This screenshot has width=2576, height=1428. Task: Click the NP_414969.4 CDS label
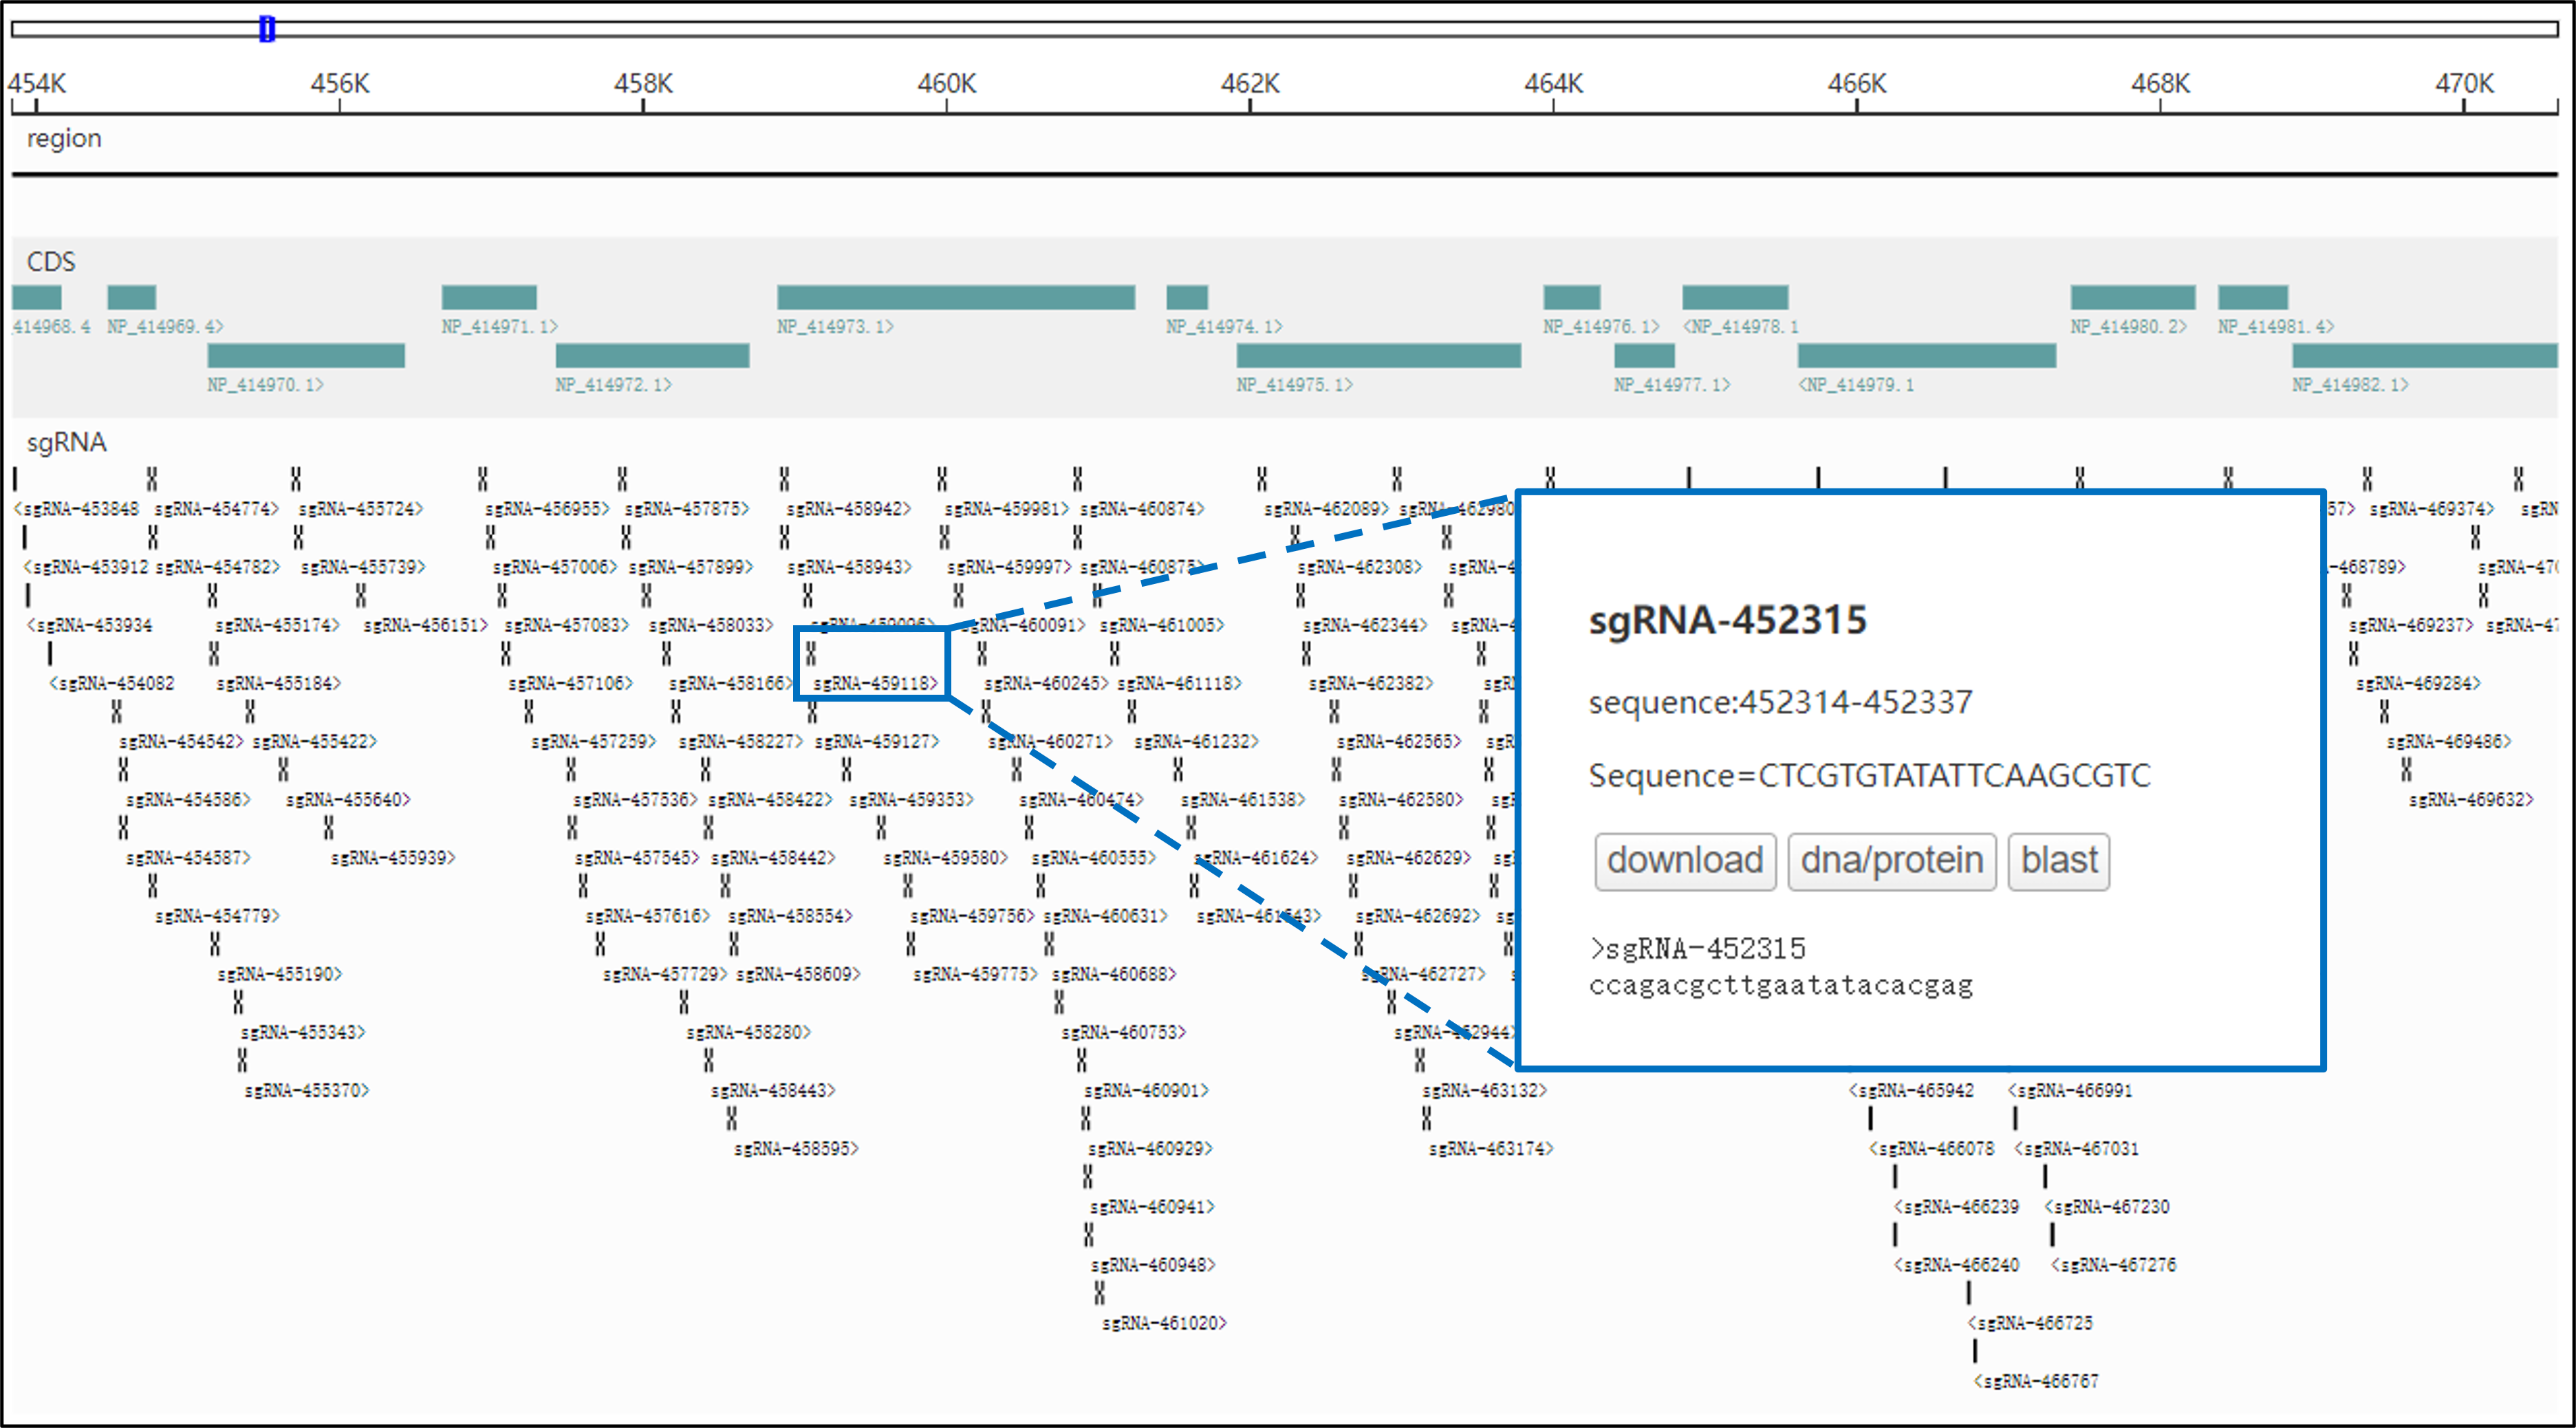pyautogui.click(x=166, y=327)
